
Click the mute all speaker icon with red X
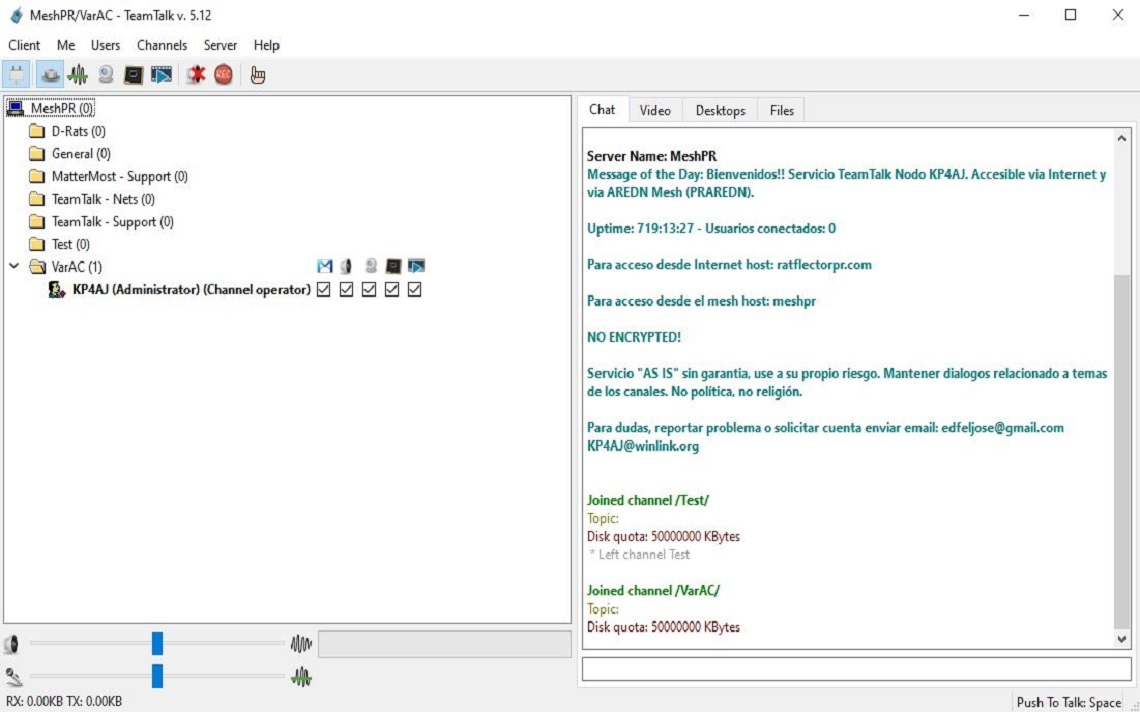(x=196, y=74)
